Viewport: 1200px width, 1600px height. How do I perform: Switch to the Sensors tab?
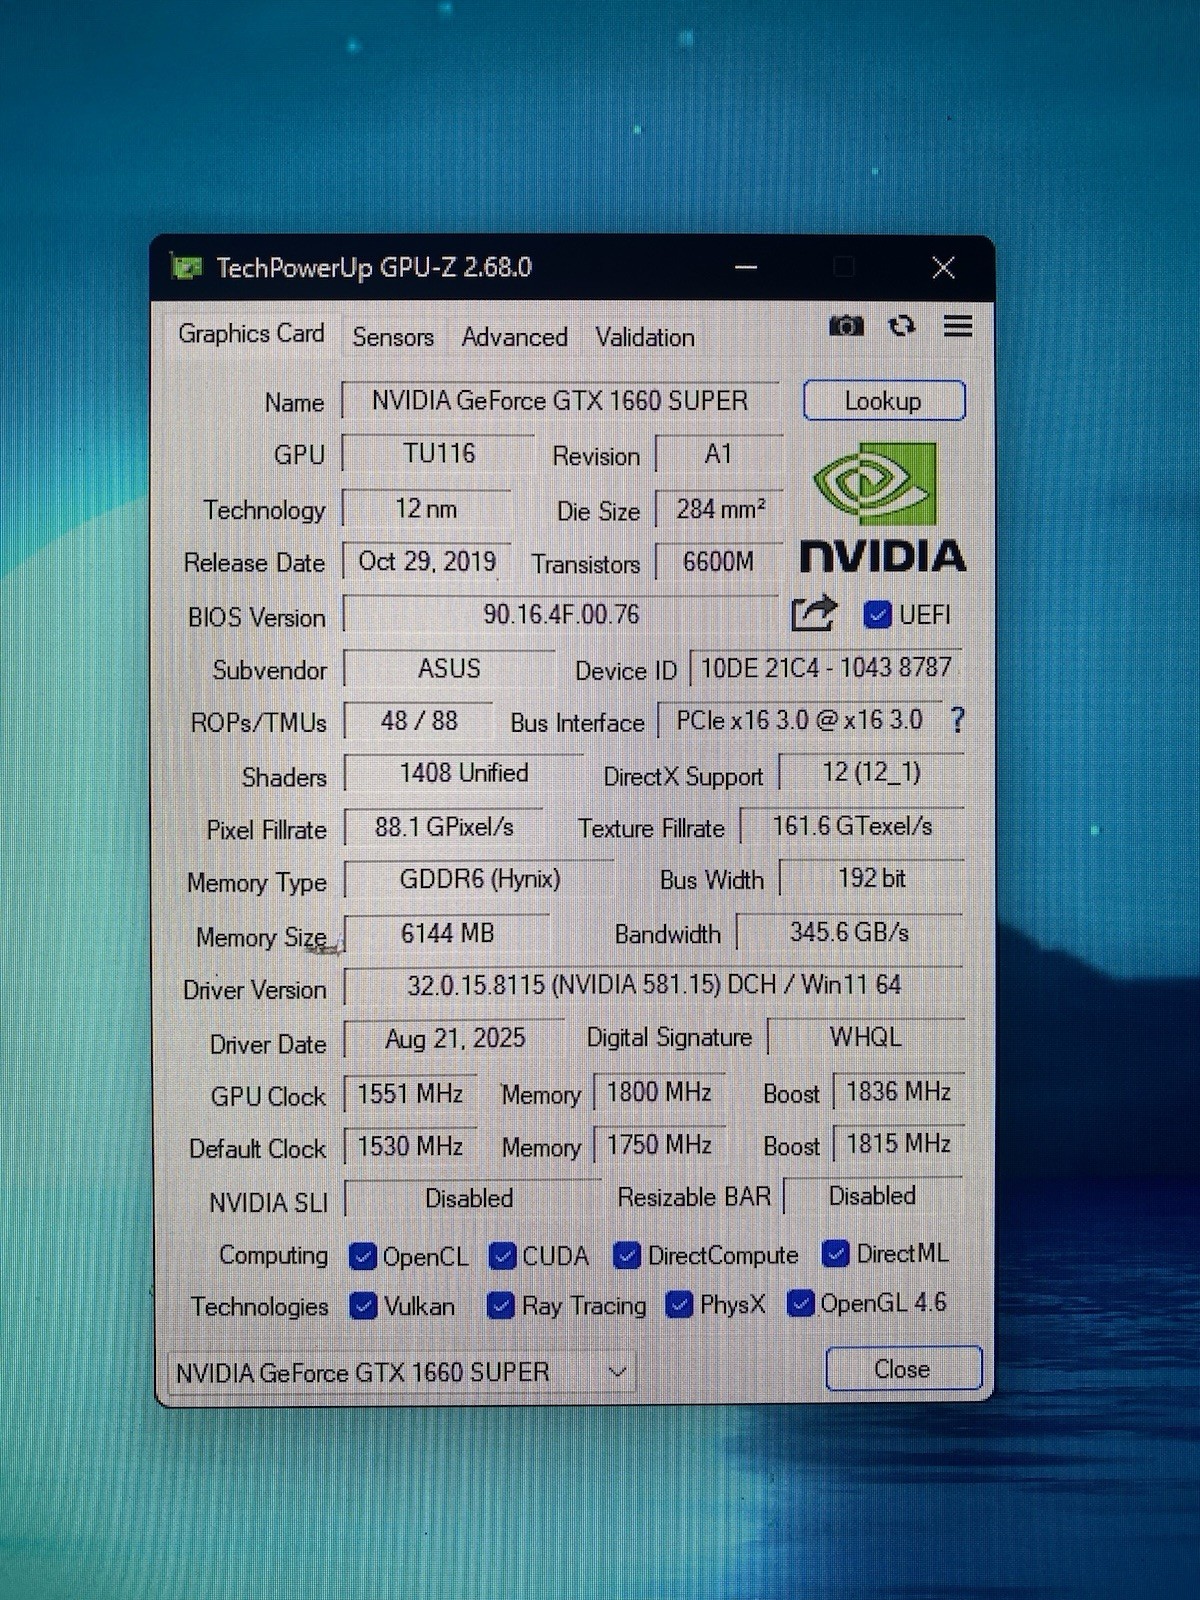click(393, 337)
